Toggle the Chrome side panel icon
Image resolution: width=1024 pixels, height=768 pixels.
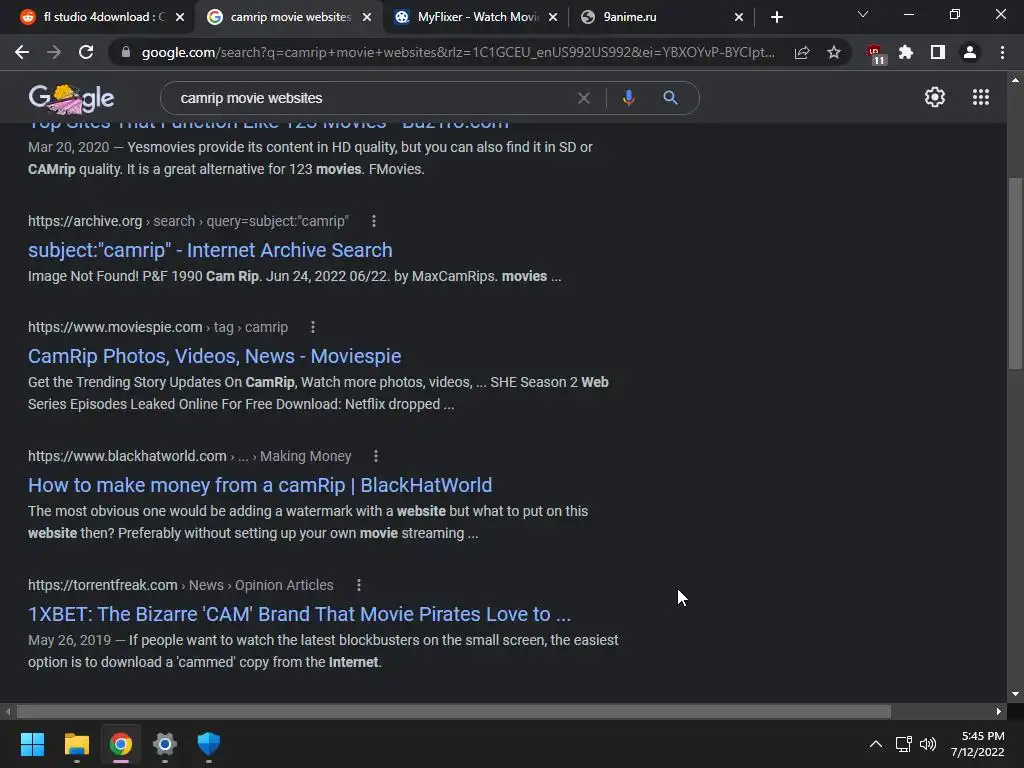tap(938, 52)
